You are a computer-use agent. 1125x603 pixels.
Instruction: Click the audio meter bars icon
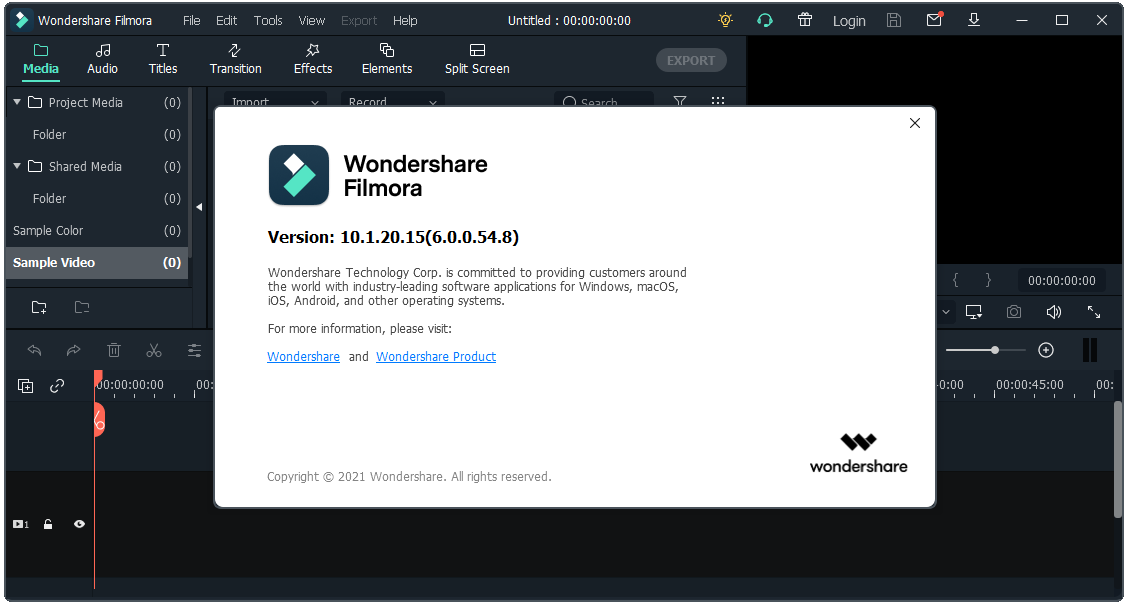click(1089, 350)
